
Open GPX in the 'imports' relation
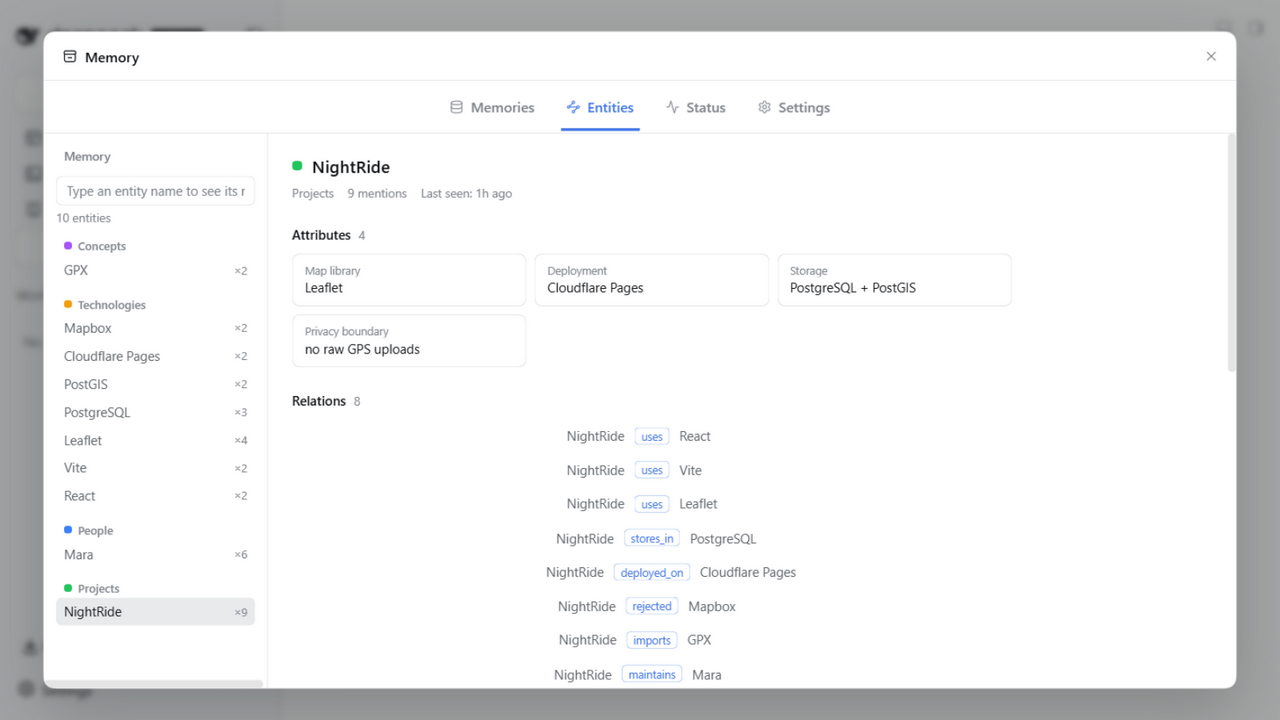click(700, 640)
